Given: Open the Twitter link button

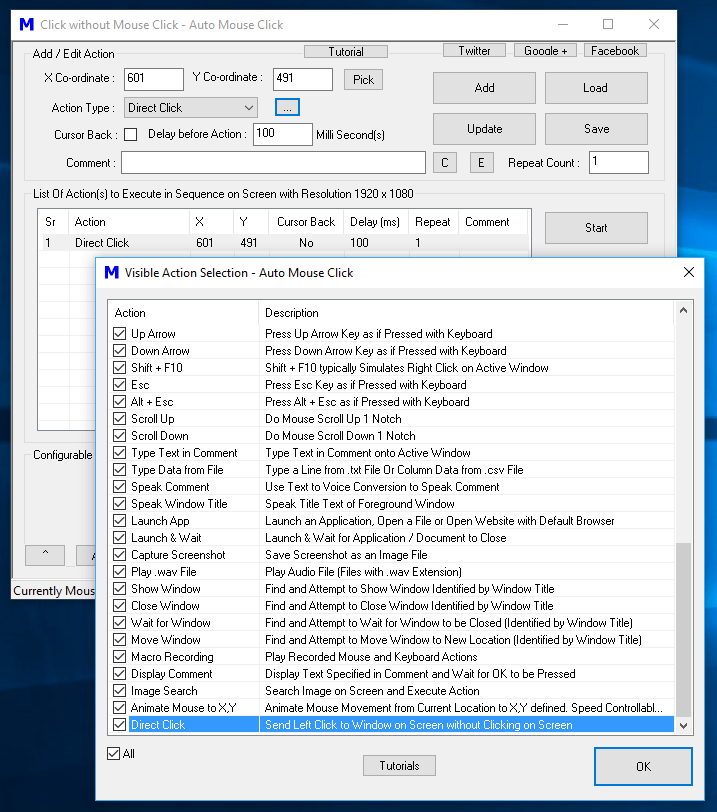Looking at the screenshot, I should coord(474,50).
